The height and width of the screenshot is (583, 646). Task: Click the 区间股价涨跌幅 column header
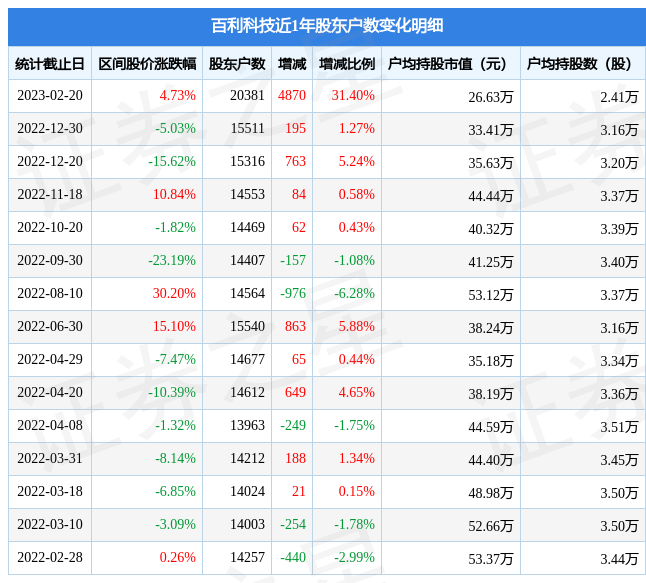147,64
